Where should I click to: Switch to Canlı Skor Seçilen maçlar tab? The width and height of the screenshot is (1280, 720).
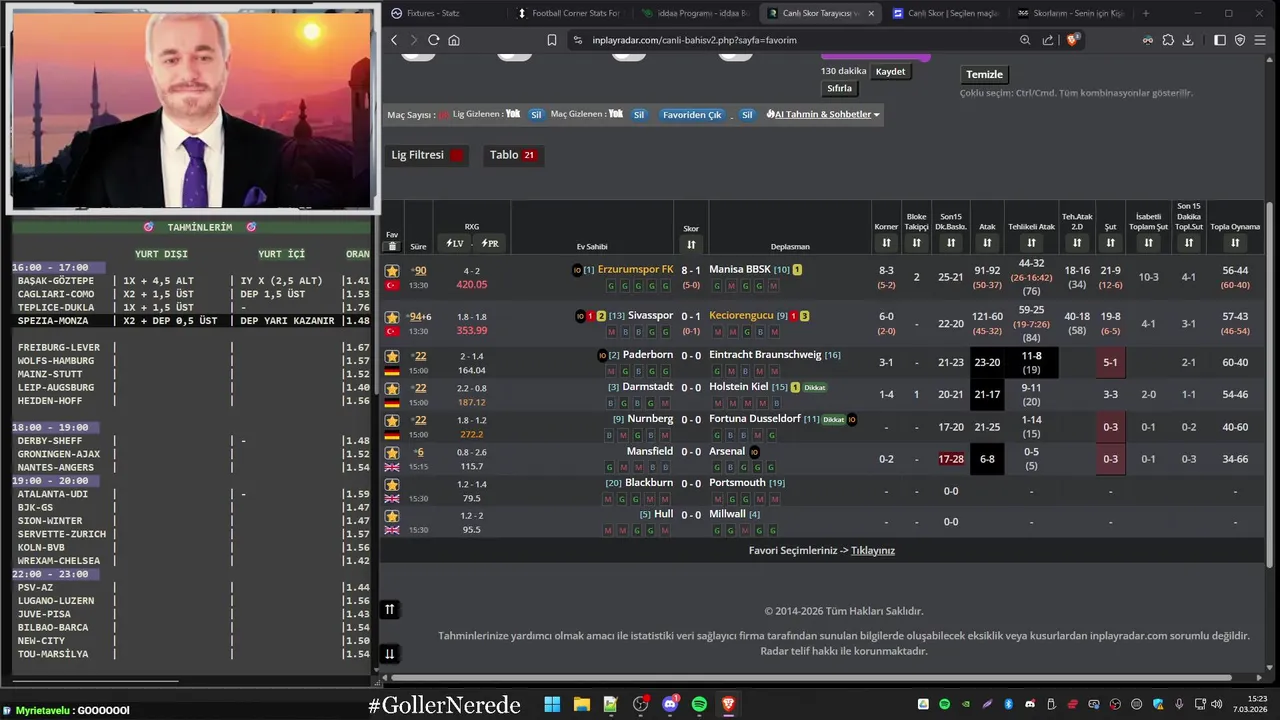pos(945,13)
